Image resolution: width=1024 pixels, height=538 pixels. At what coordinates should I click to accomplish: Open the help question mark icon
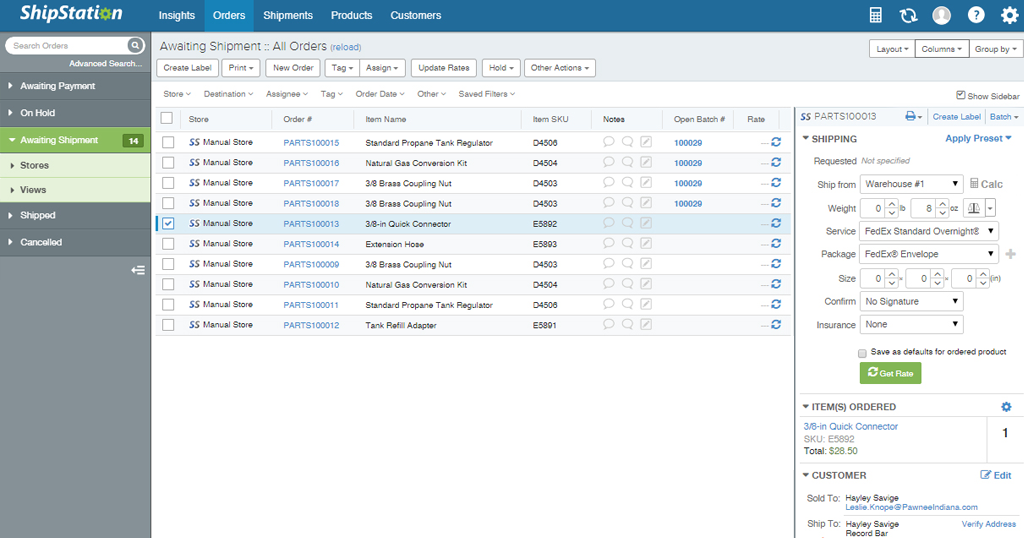(x=976, y=15)
